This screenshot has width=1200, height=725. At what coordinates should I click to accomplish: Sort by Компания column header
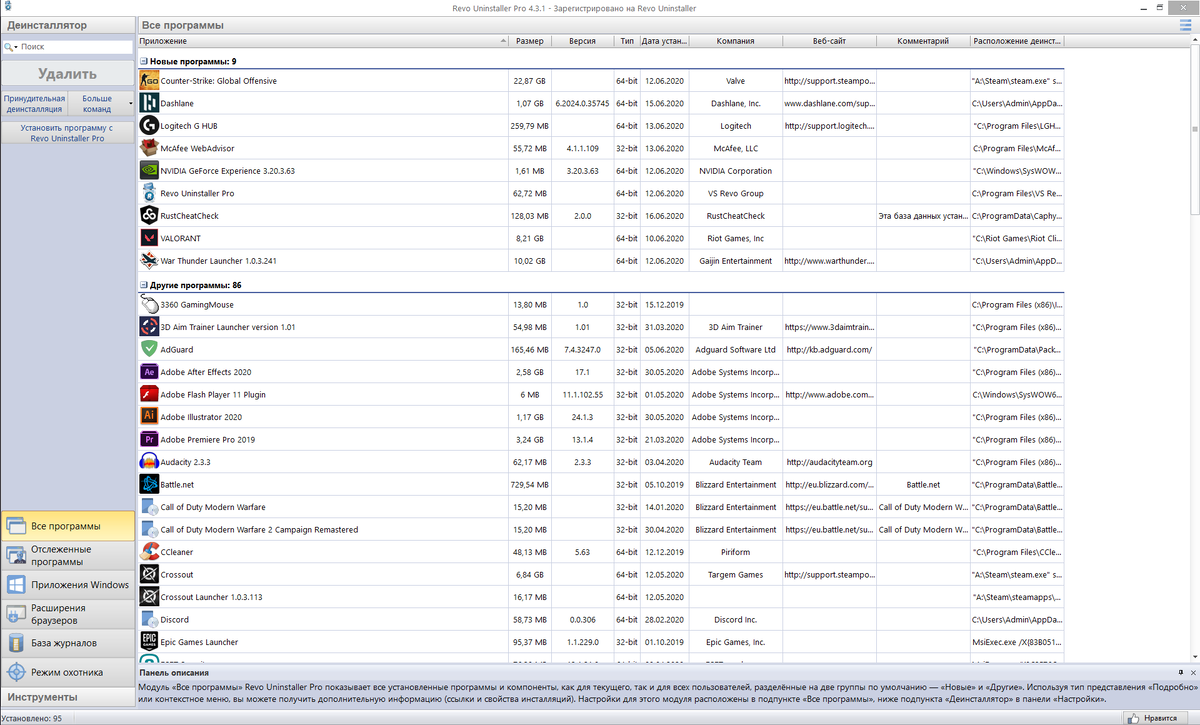click(x=735, y=41)
